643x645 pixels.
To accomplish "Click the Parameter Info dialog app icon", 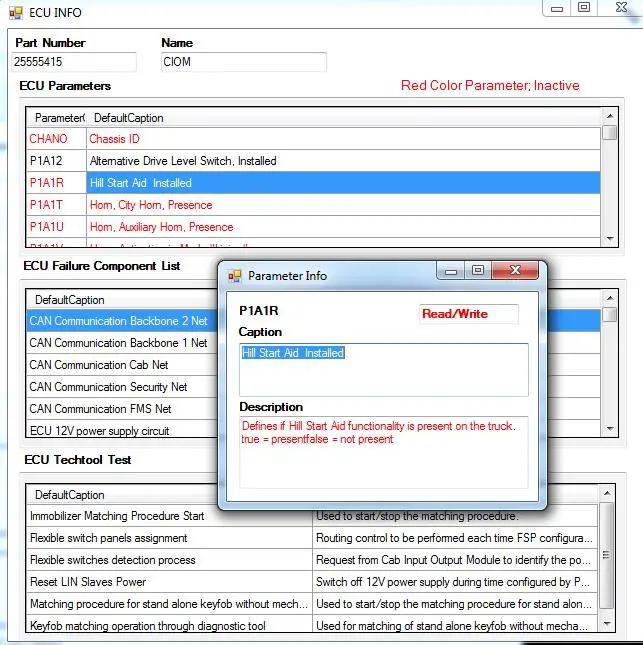I will pyautogui.click(x=235, y=276).
